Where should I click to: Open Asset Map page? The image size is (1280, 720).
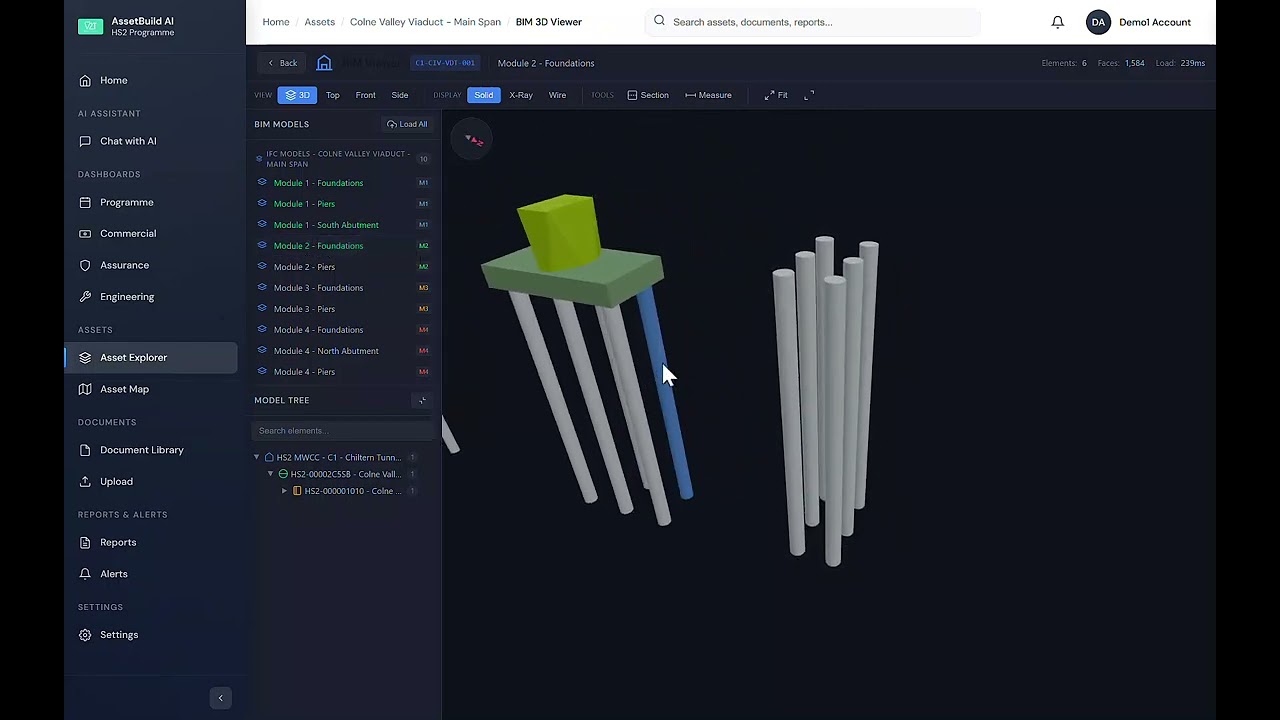[x=151, y=389]
